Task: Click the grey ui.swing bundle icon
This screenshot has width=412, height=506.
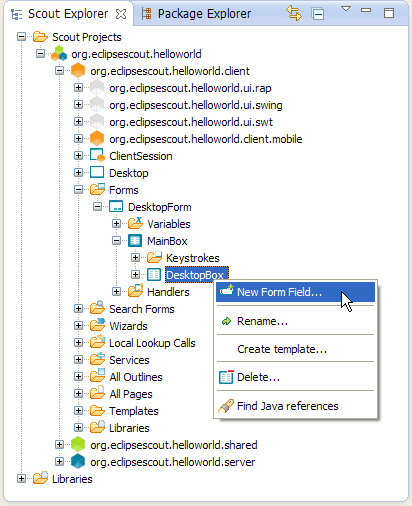Action: [x=97, y=105]
